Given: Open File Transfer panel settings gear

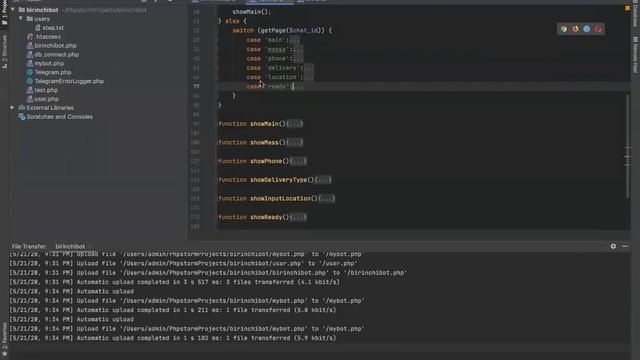Looking at the screenshot, I should (613, 246).
